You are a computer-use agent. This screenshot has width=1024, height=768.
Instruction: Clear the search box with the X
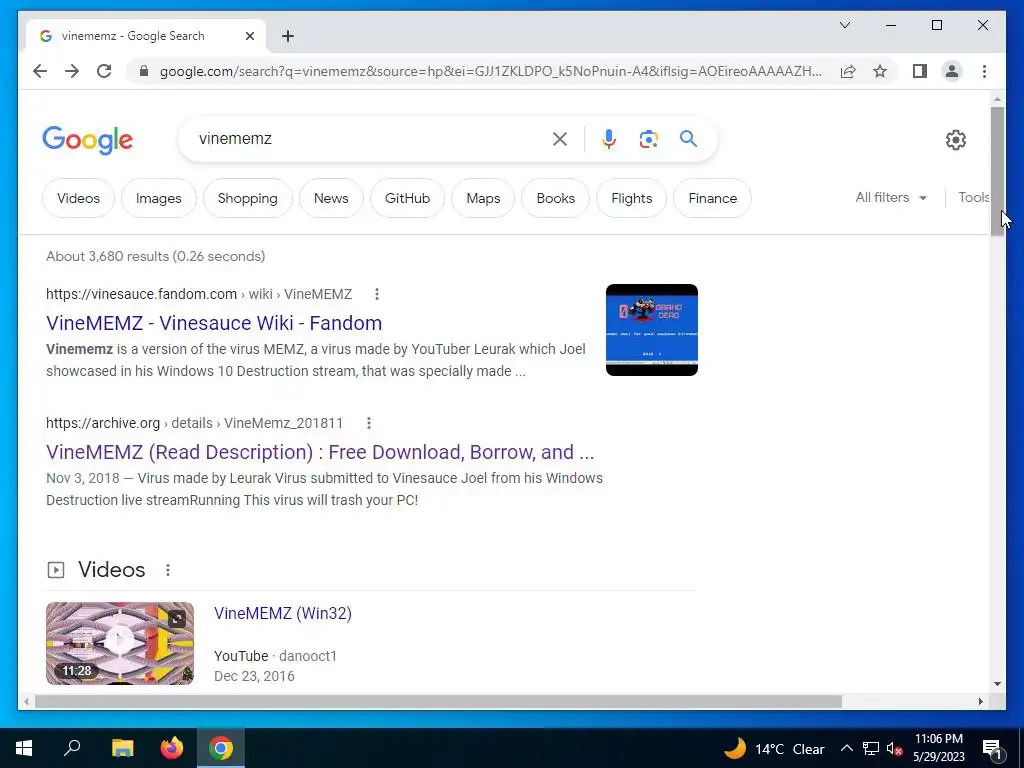point(560,138)
